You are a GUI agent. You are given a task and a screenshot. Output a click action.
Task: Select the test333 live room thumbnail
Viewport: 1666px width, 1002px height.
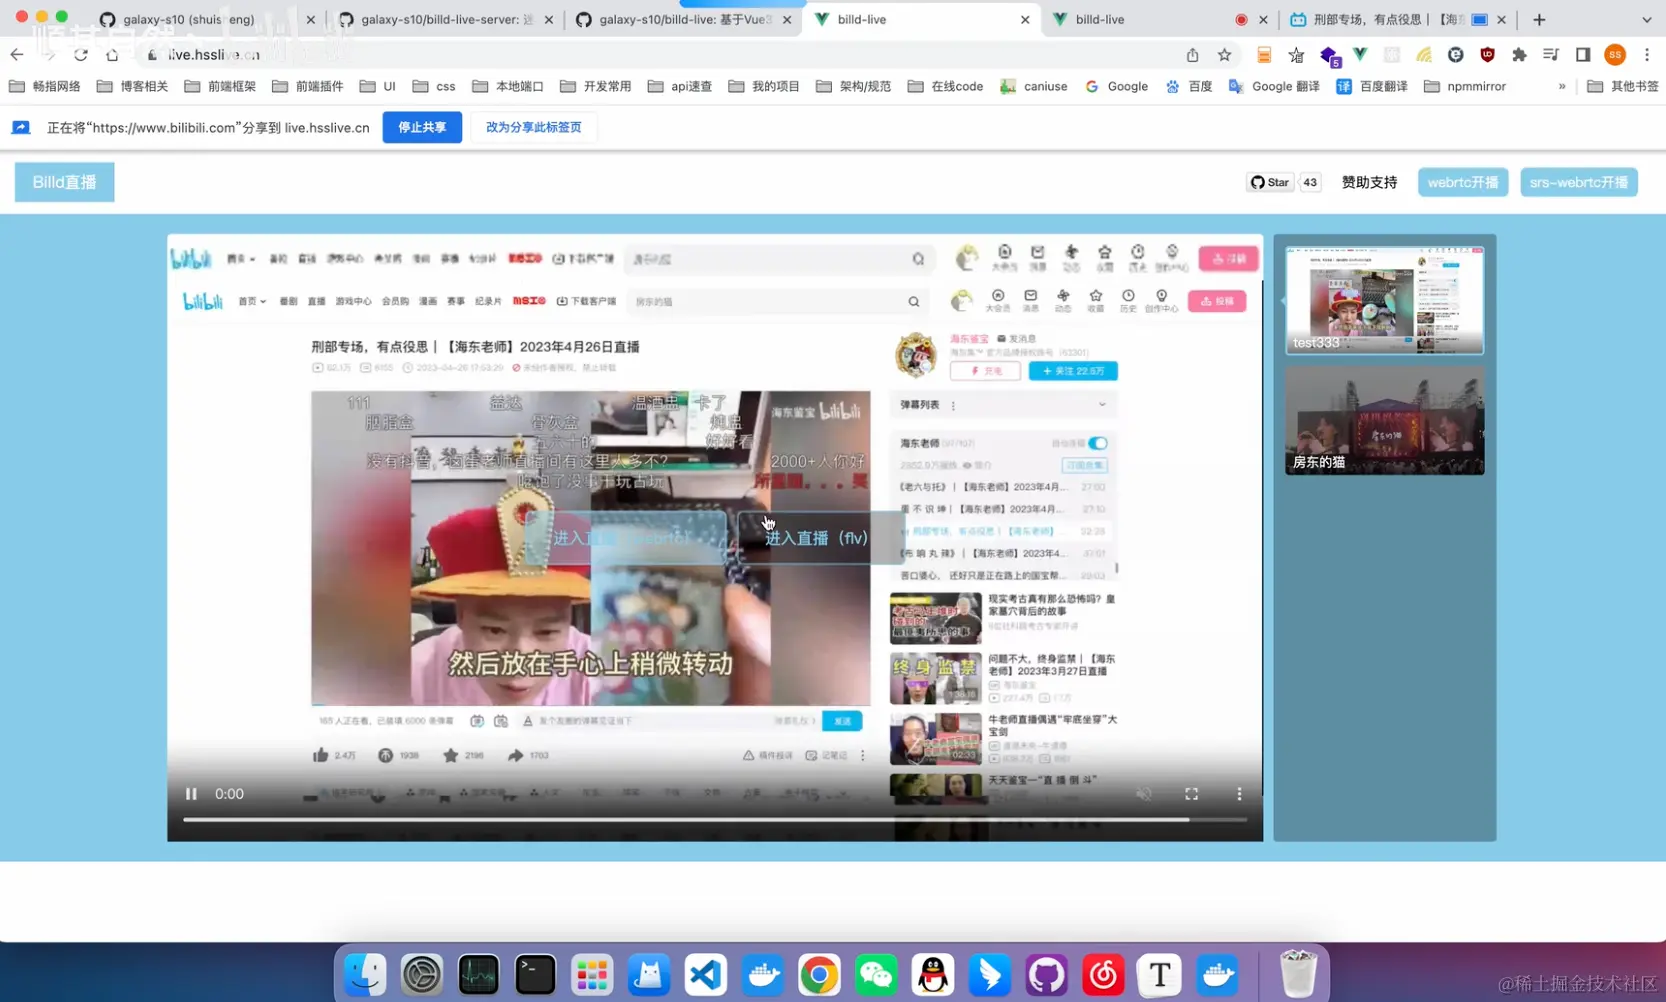1384,300
